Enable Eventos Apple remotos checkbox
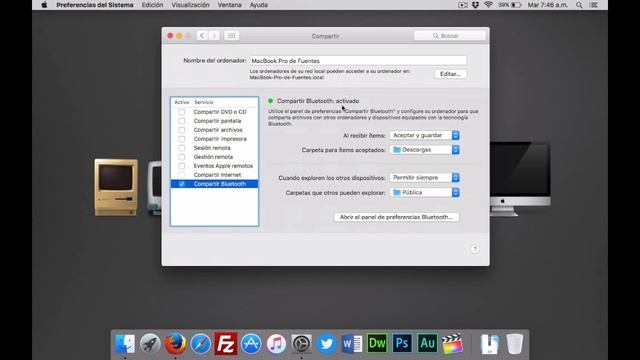Image resolution: width=640 pixels, height=360 pixels. pos(182,166)
